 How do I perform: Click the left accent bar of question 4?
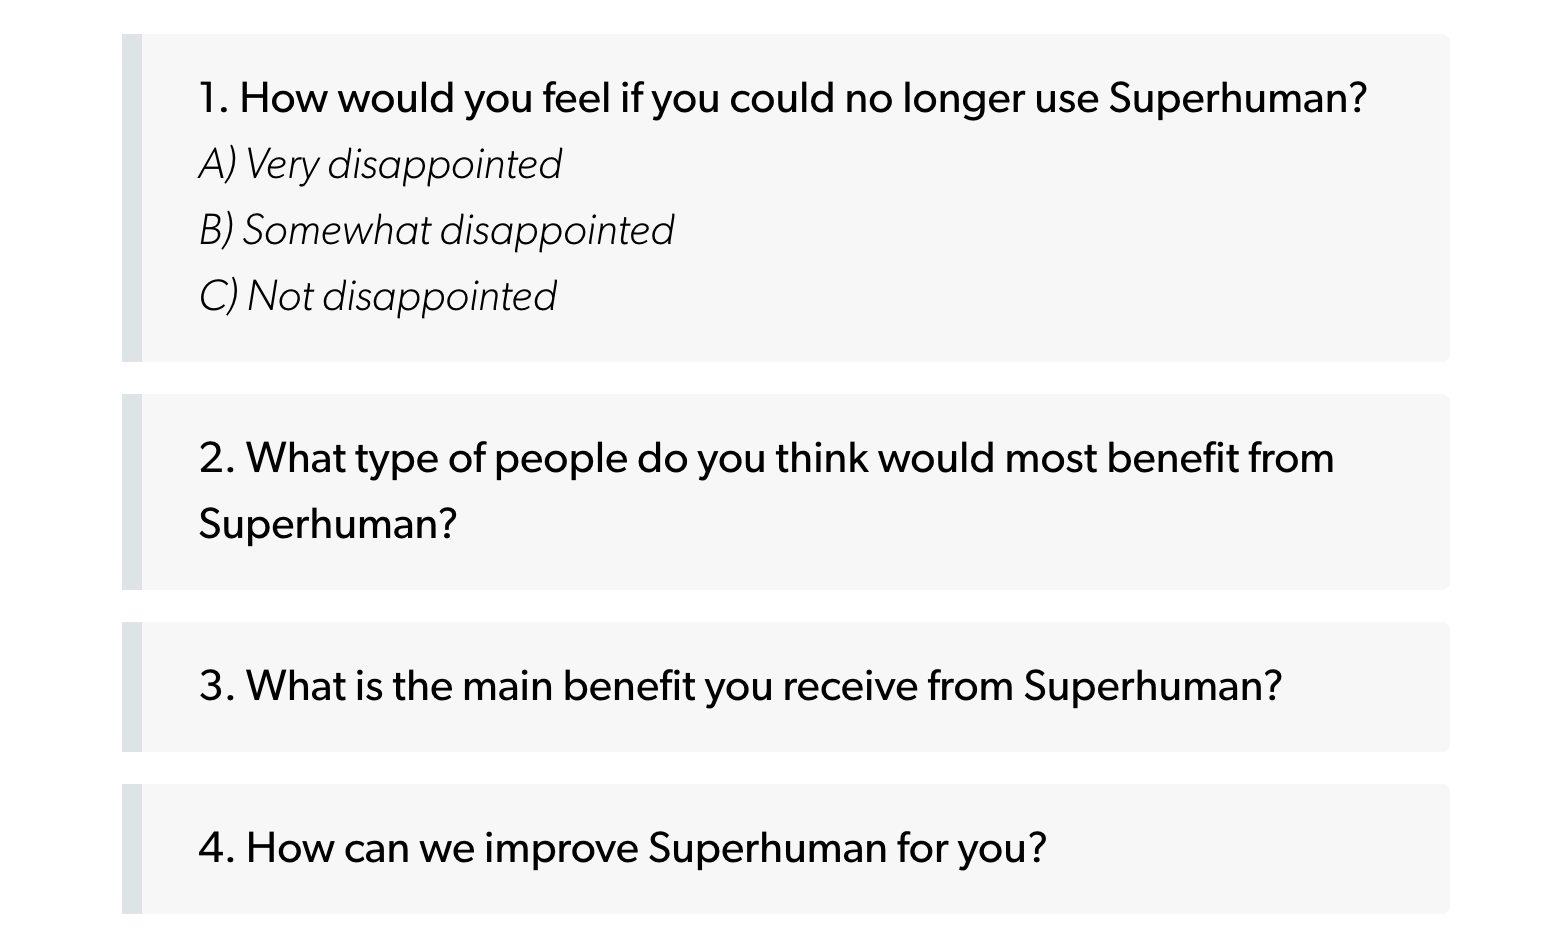pos(132,849)
